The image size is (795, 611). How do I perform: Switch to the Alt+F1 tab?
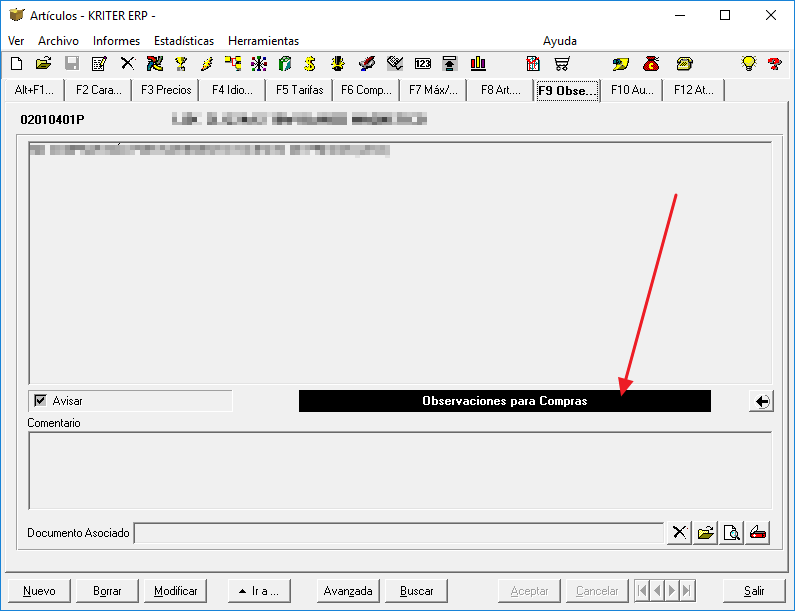pyautogui.click(x=34, y=90)
